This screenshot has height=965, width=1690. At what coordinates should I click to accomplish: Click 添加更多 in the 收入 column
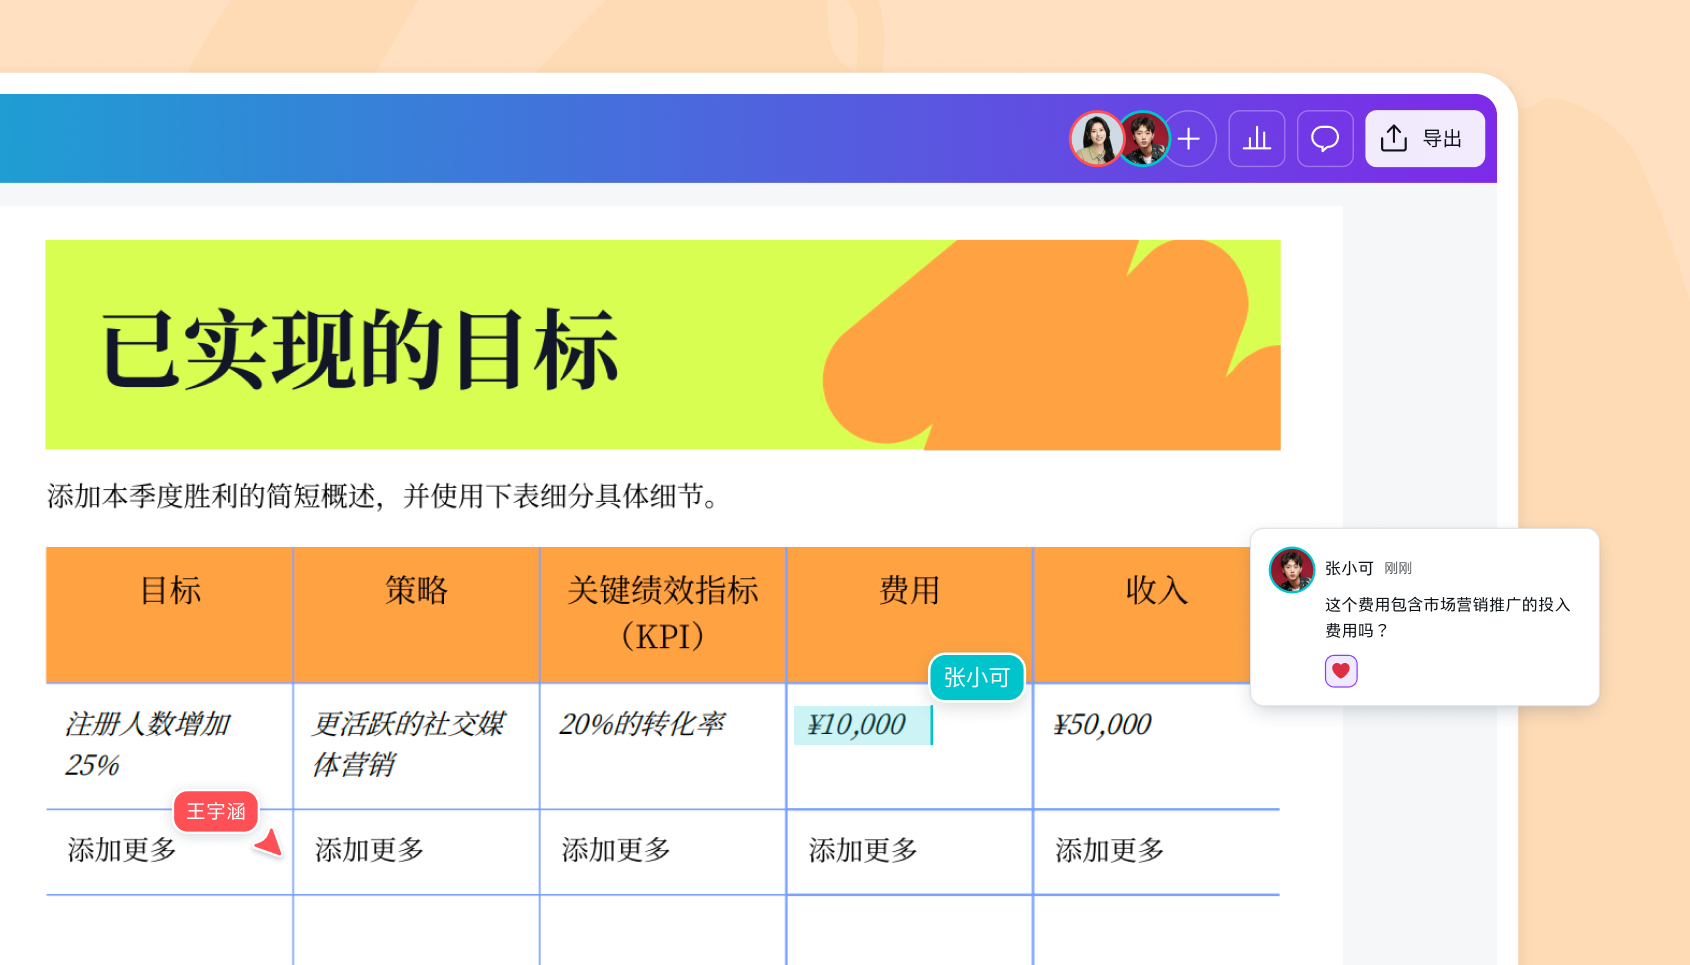1110,850
